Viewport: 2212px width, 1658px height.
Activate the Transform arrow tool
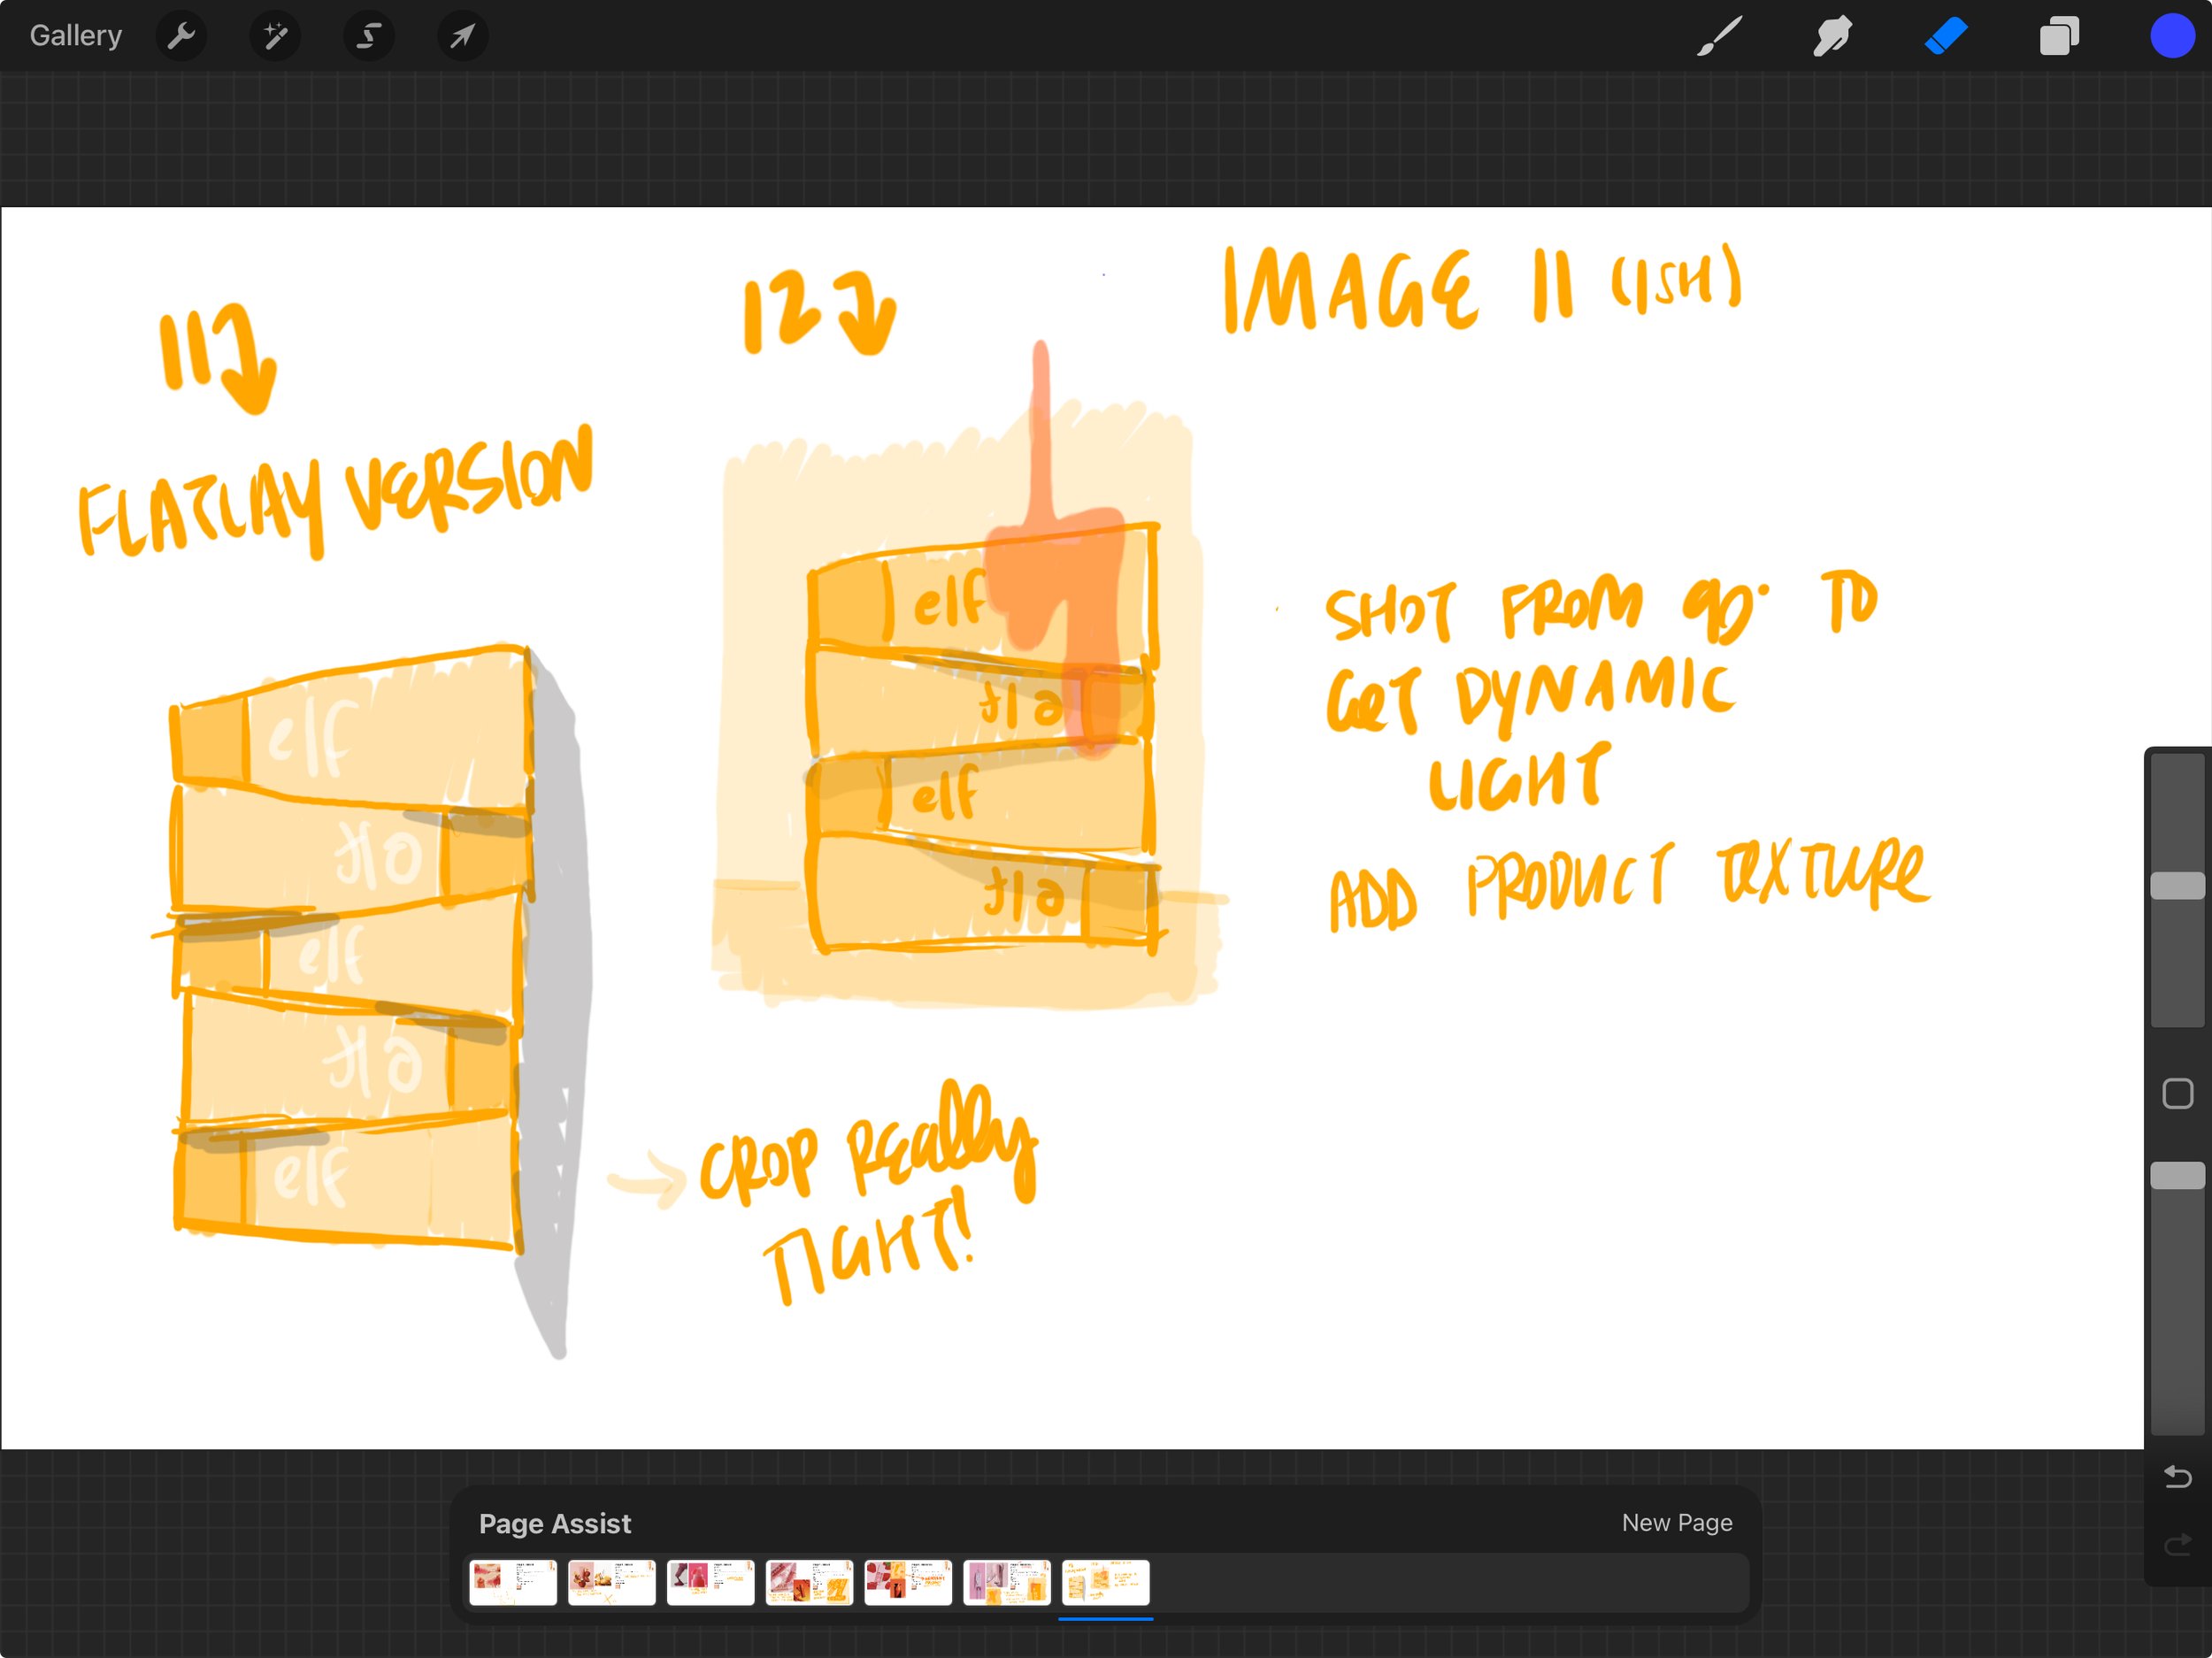tap(462, 37)
